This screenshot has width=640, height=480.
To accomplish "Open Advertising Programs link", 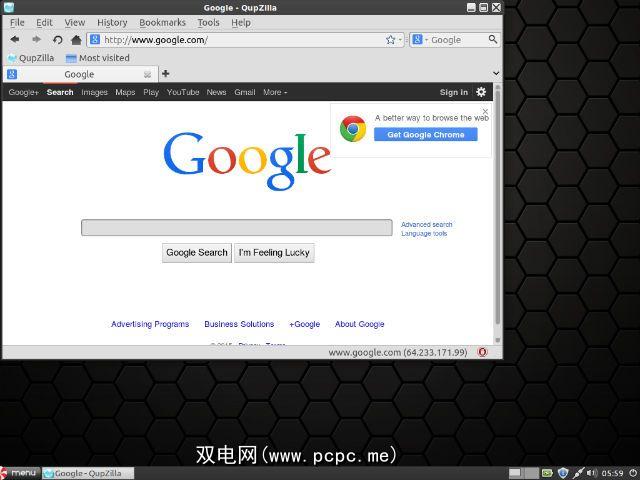I will coord(150,324).
